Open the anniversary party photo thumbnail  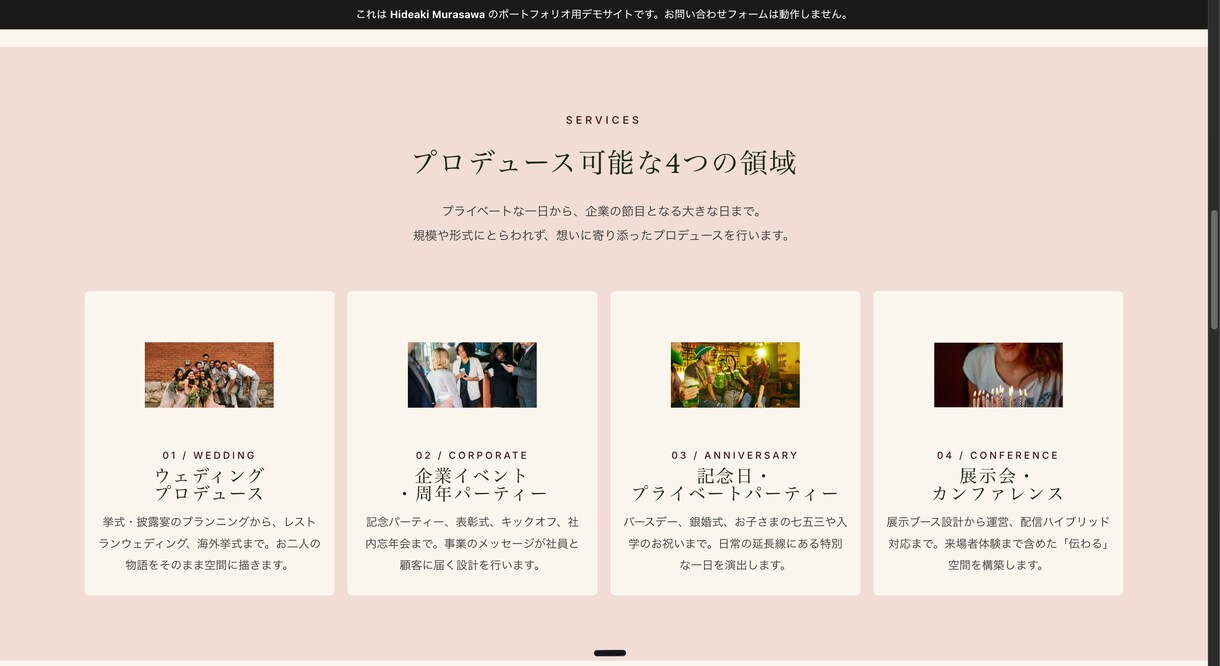tap(735, 375)
